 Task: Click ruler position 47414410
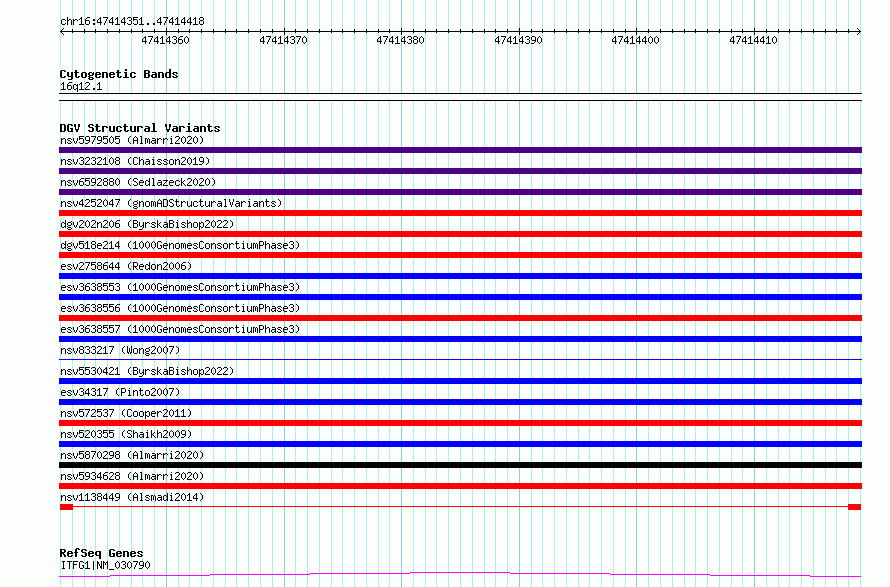[x=753, y=40]
